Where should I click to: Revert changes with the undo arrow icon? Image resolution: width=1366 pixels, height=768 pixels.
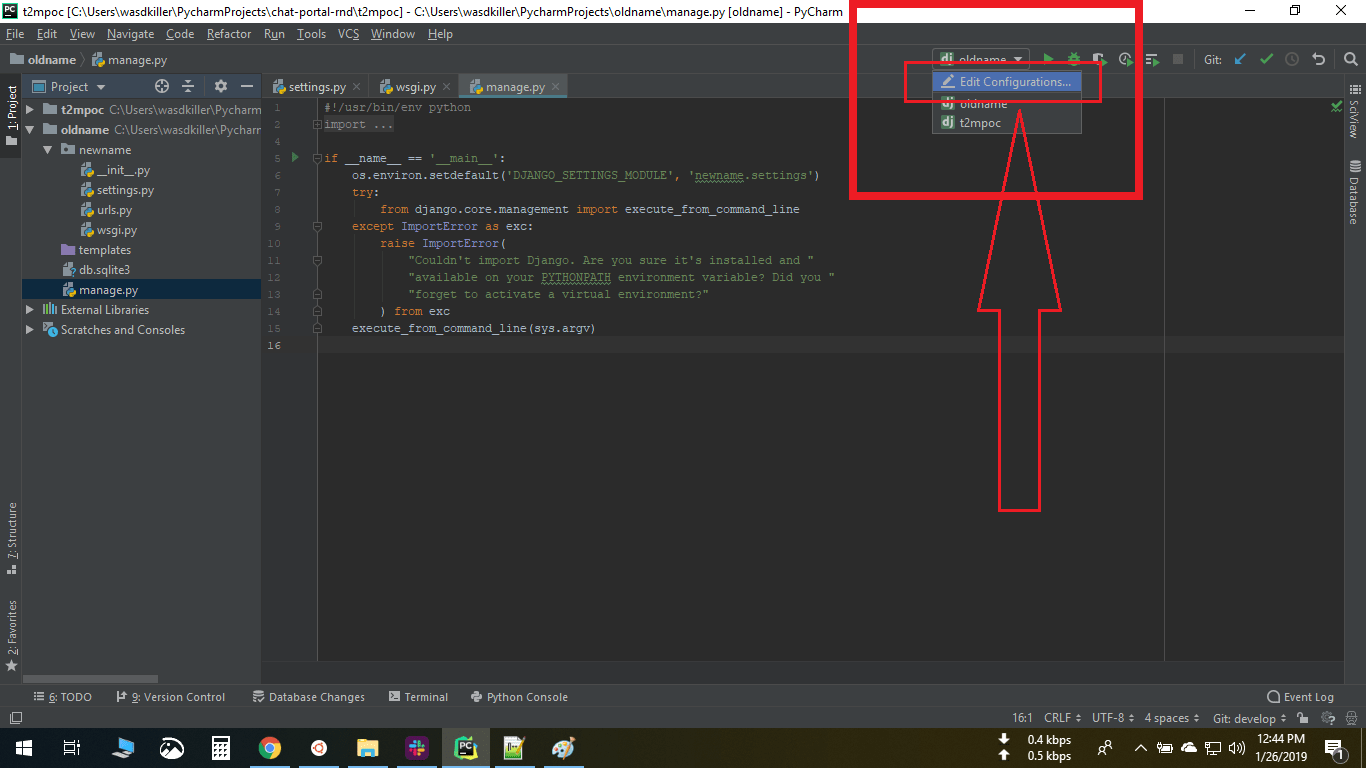tap(1318, 60)
